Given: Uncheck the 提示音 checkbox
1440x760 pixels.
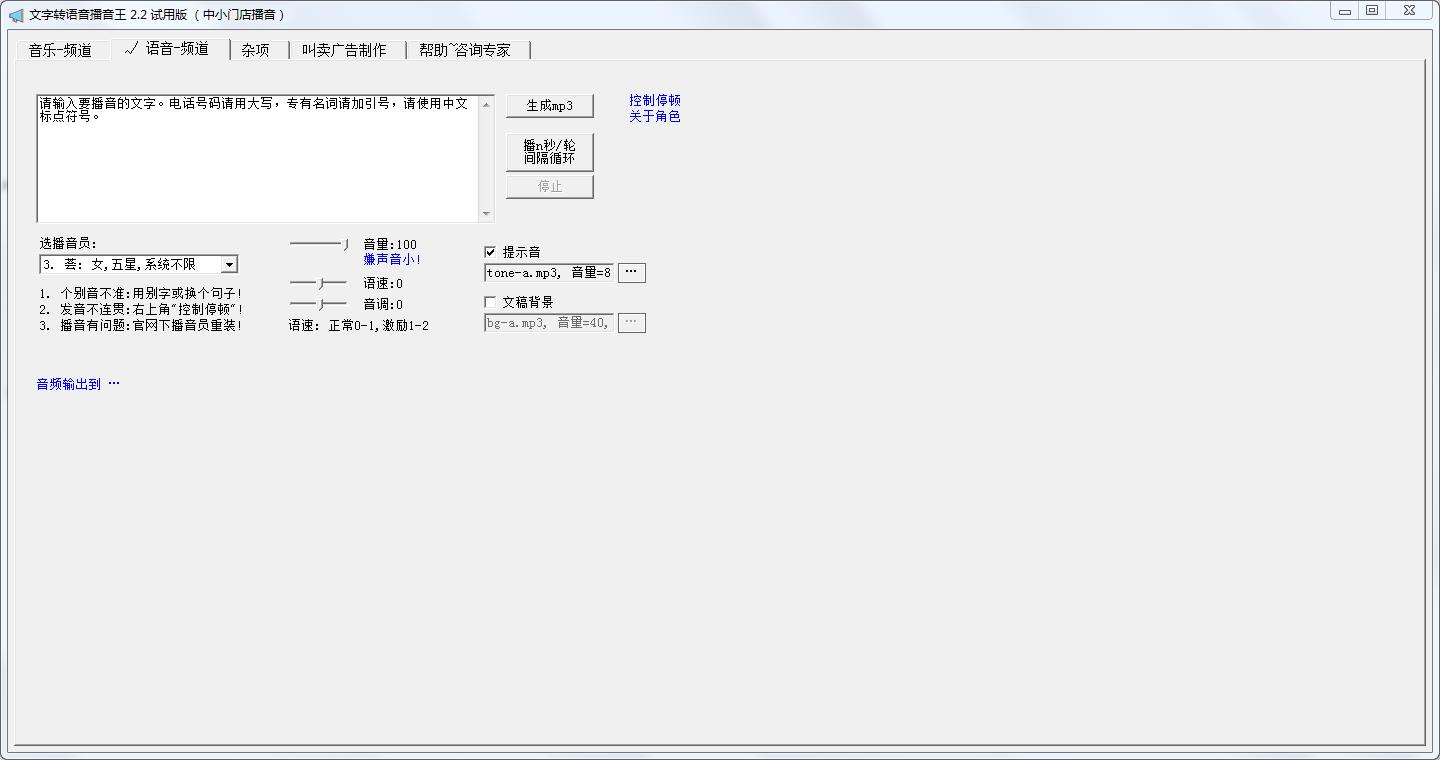Looking at the screenshot, I should click(490, 252).
